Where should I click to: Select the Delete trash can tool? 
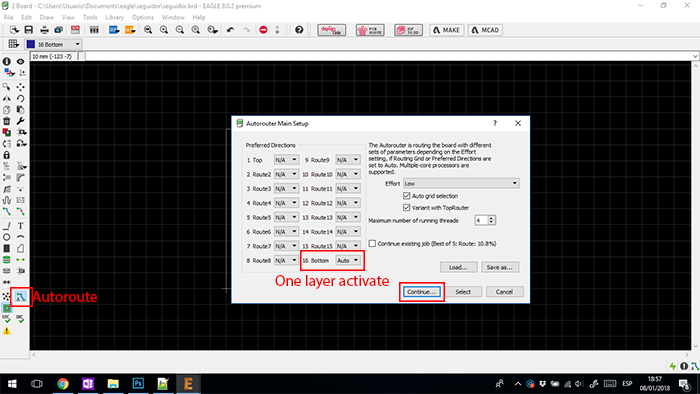point(7,121)
